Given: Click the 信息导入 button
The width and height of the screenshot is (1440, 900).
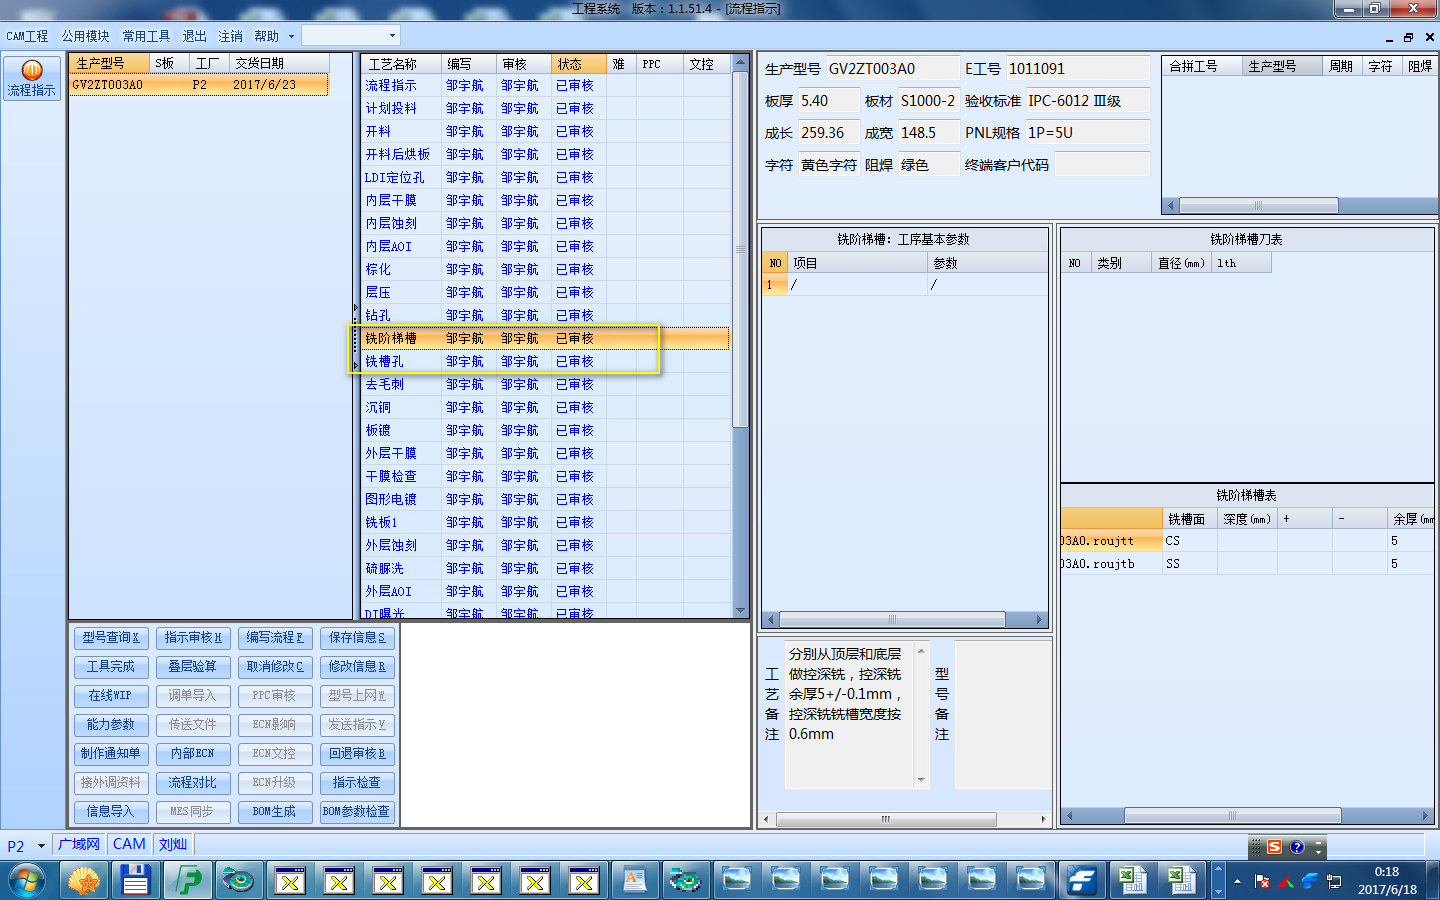Looking at the screenshot, I should (x=111, y=812).
